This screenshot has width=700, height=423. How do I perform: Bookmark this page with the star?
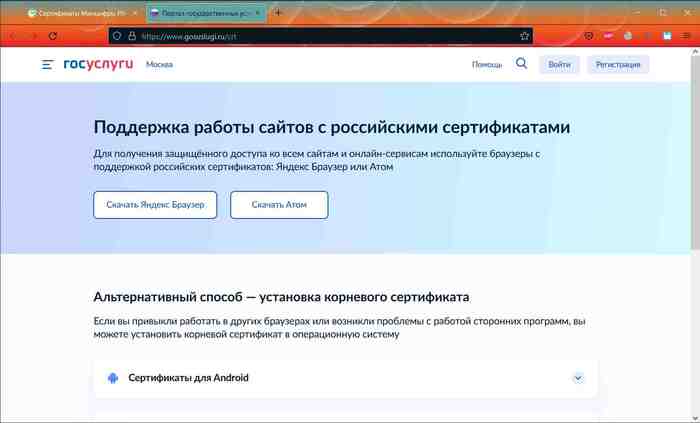point(525,36)
